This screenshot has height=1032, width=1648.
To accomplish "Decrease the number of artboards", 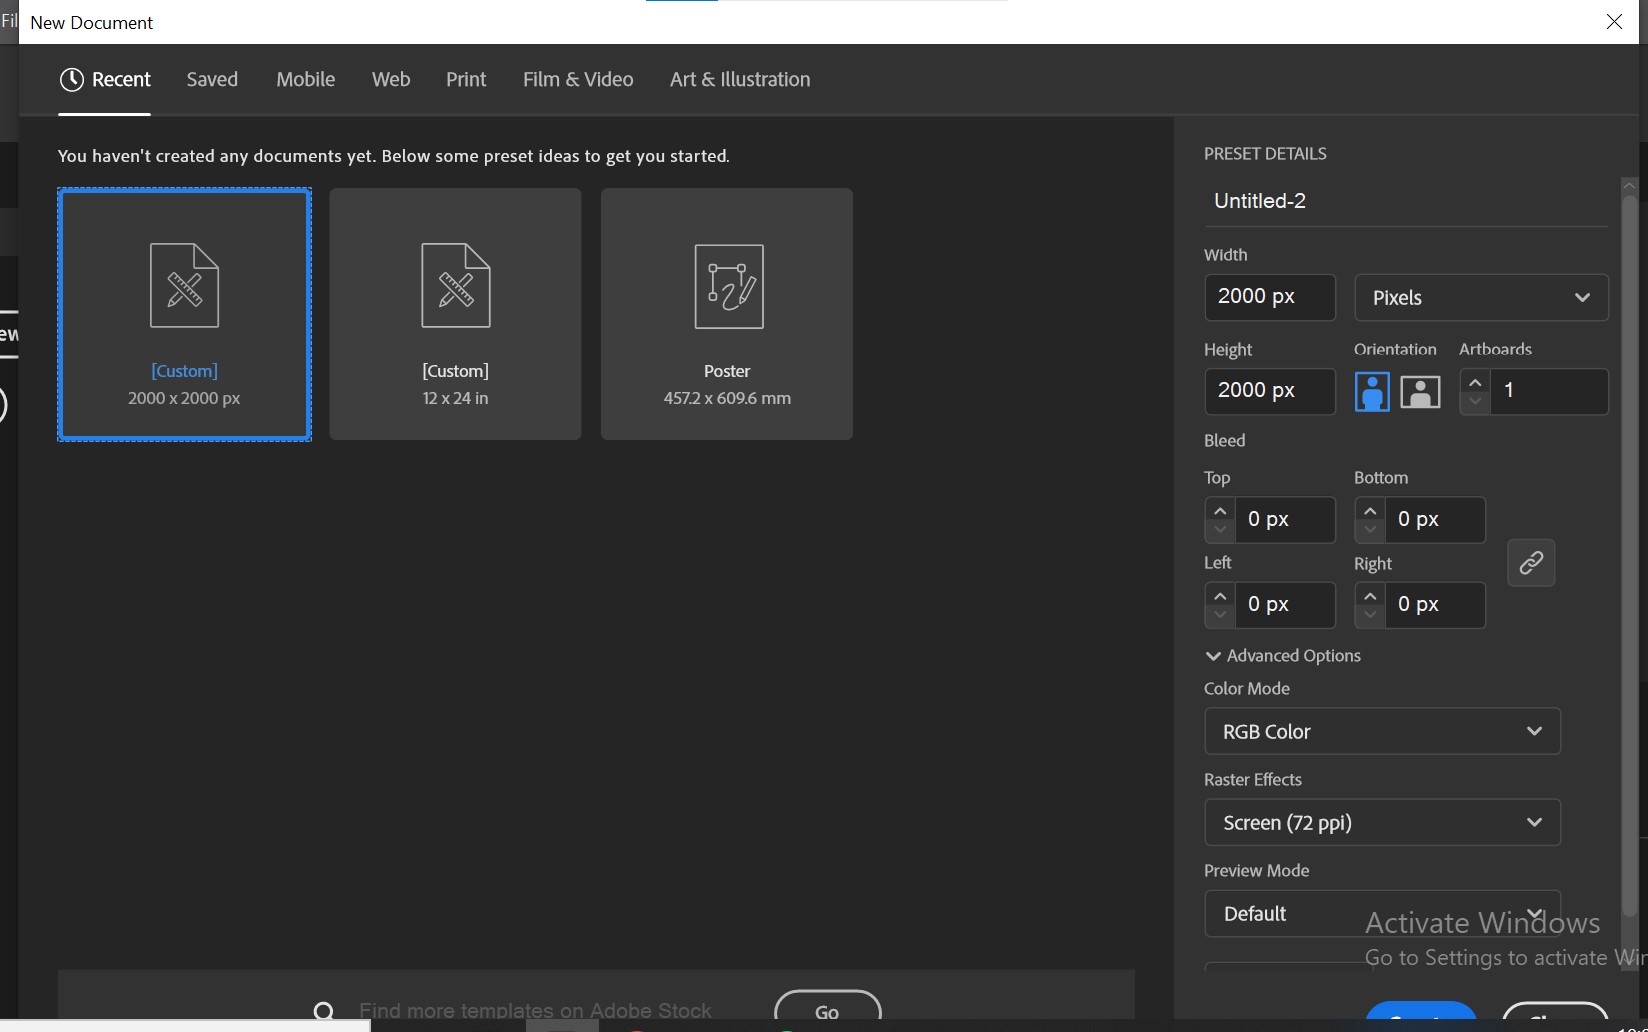I will pyautogui.click(x=1475, y=402).
